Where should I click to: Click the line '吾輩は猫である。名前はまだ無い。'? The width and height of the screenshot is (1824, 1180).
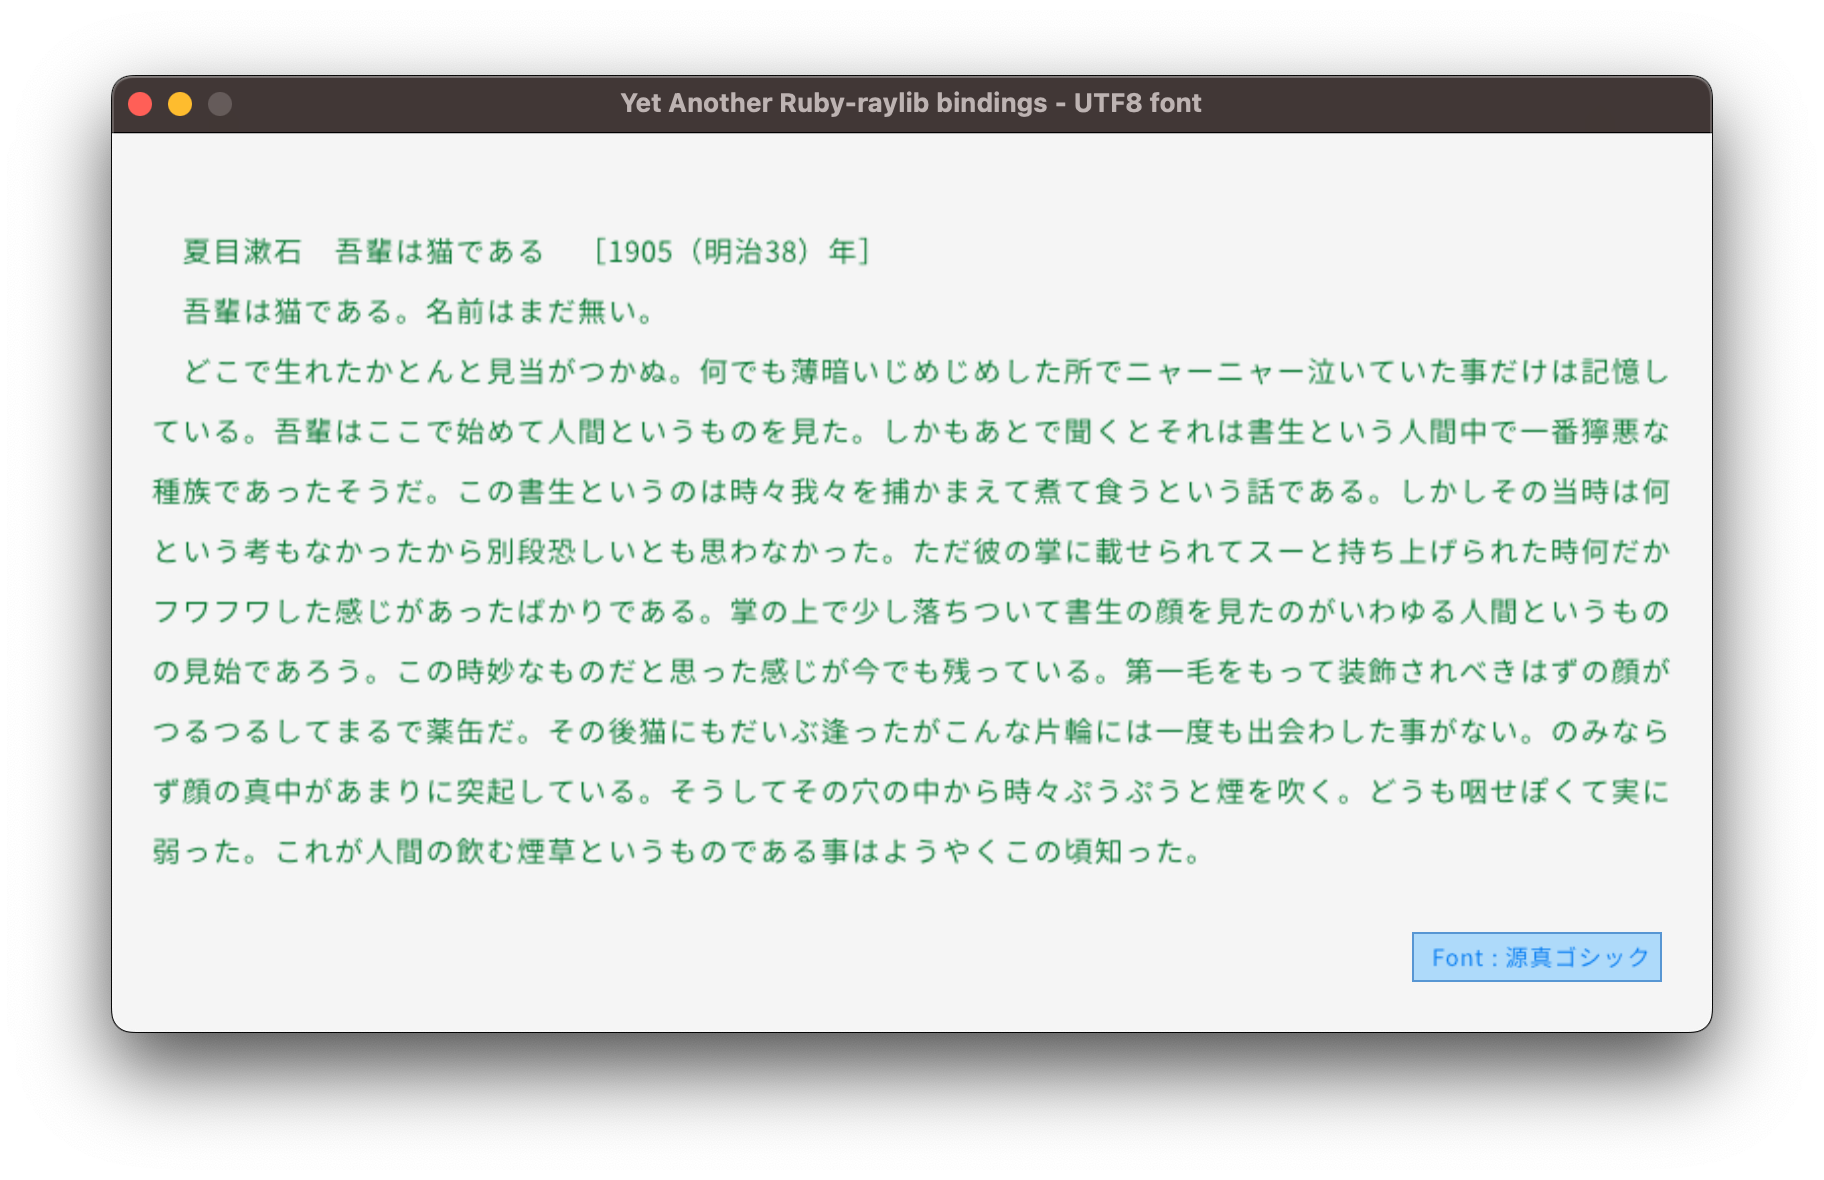click(x=418, y=311)
